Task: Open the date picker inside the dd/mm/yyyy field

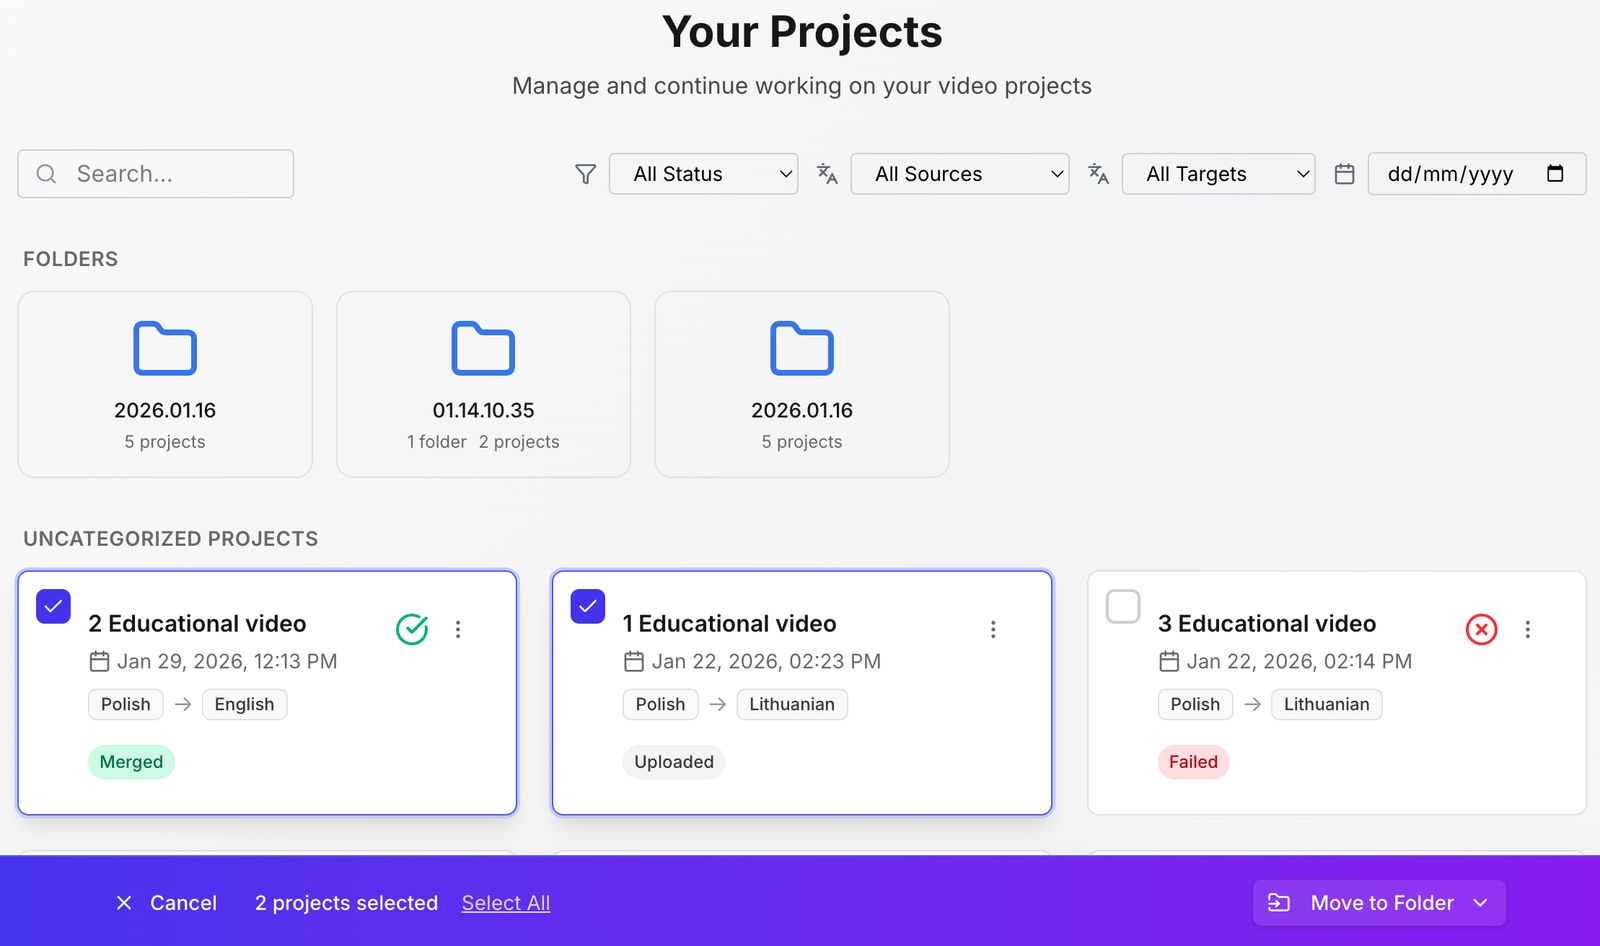Action: click(1555, 173)
